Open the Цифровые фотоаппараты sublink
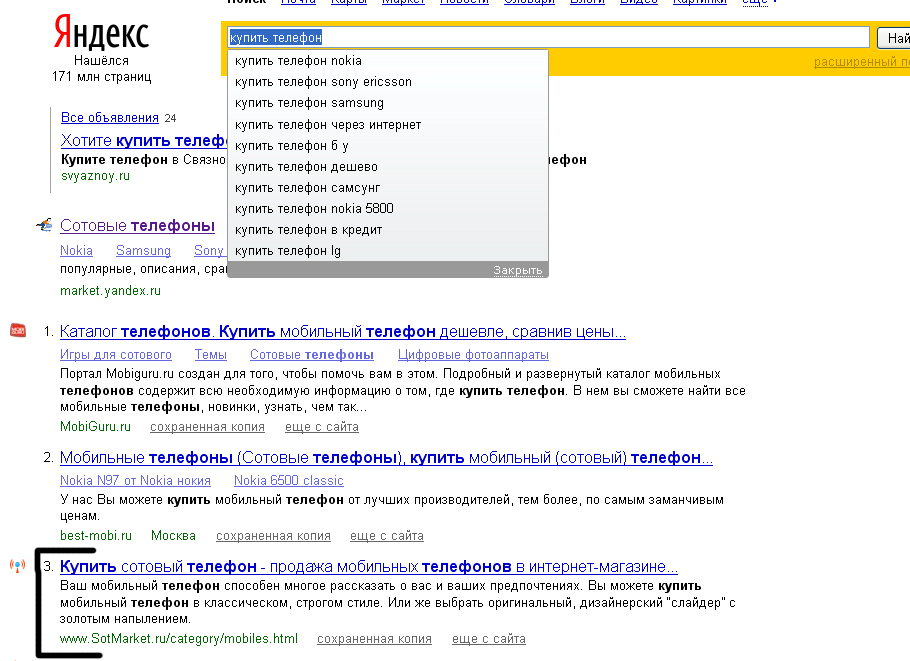This screenshot has height=661, width=910. pos(474,355)
